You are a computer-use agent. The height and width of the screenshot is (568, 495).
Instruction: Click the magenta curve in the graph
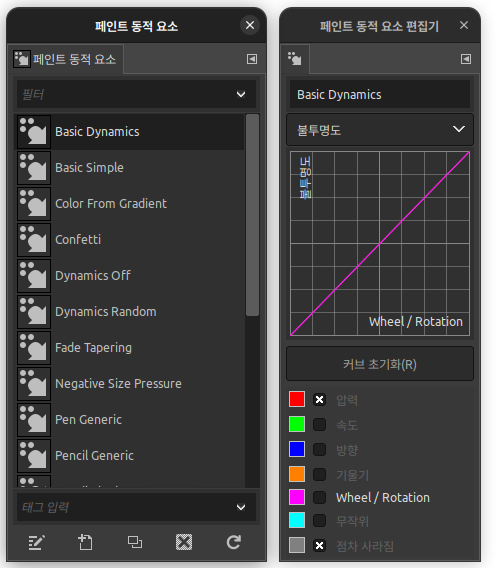coord(380,244)
